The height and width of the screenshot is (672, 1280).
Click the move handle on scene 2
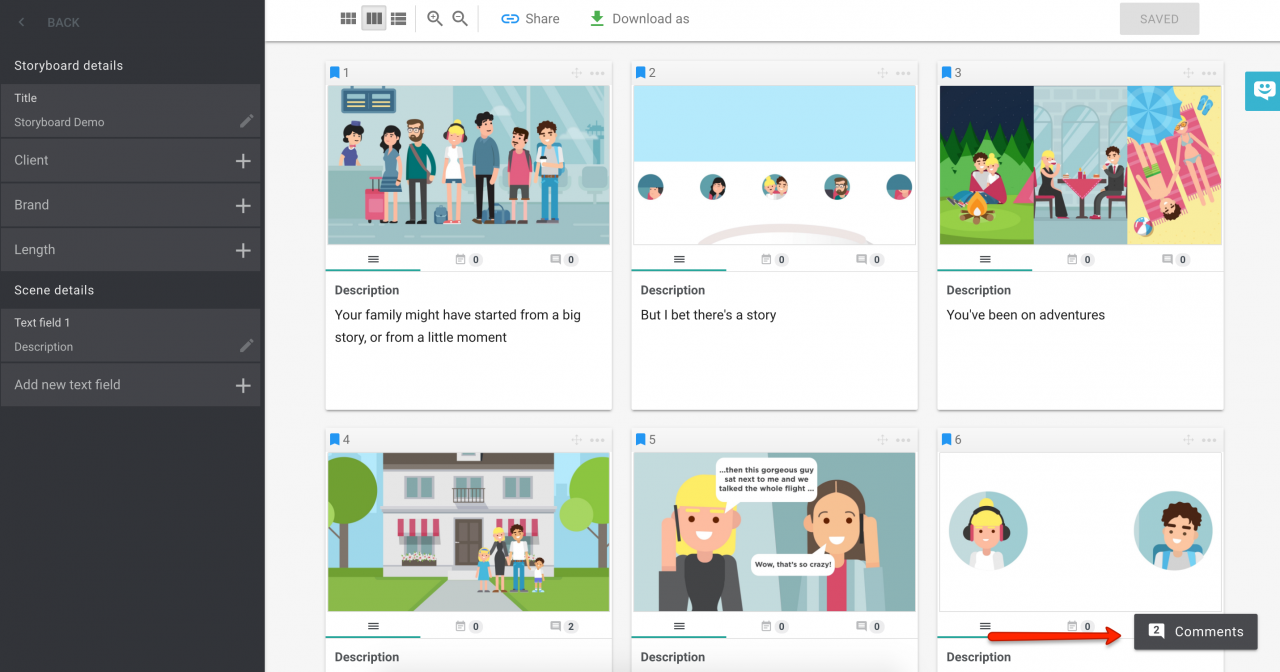pyautogui.click(x=882, y=73)
